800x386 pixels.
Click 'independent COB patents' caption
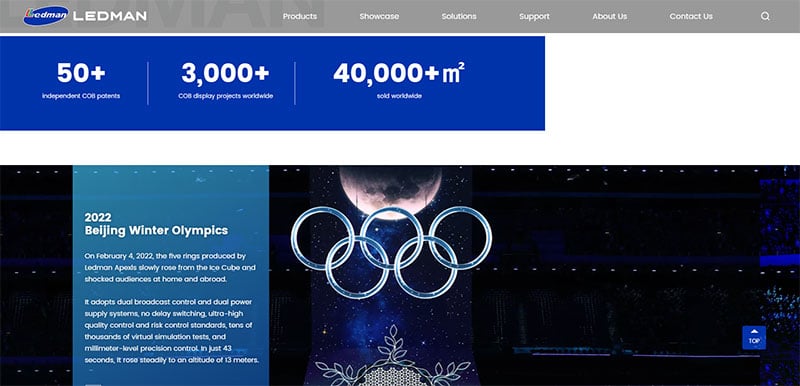tap(81, 96)
